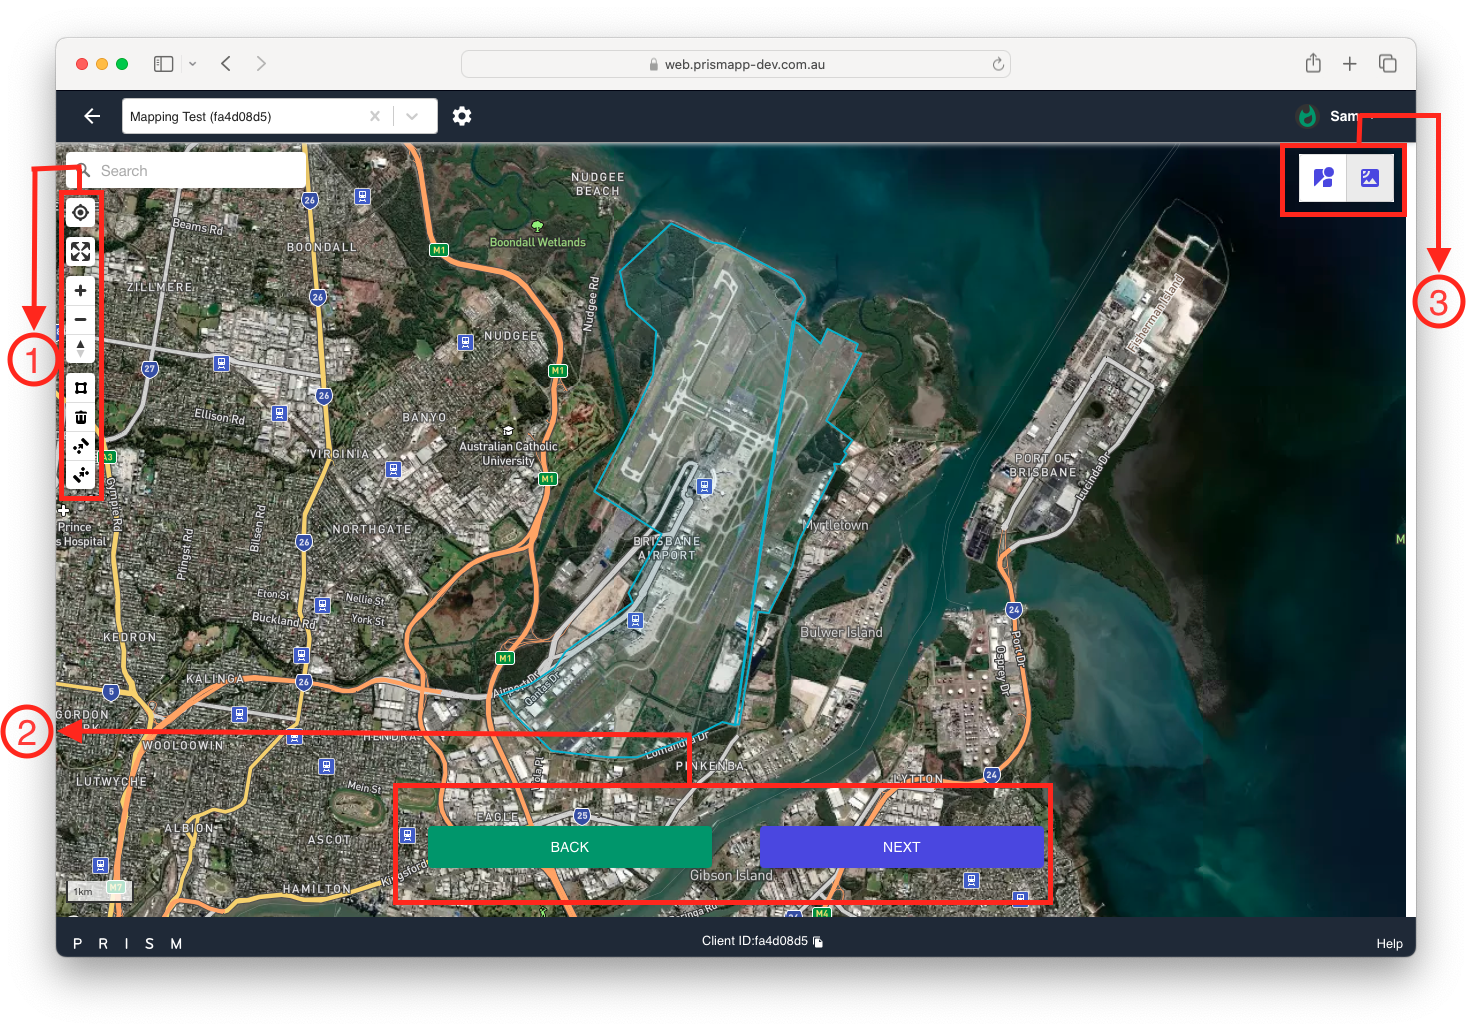This screenshot has height=1031, width=1472.
Task: Toggle fullscreen map view
Action: (x=81, y=251)
